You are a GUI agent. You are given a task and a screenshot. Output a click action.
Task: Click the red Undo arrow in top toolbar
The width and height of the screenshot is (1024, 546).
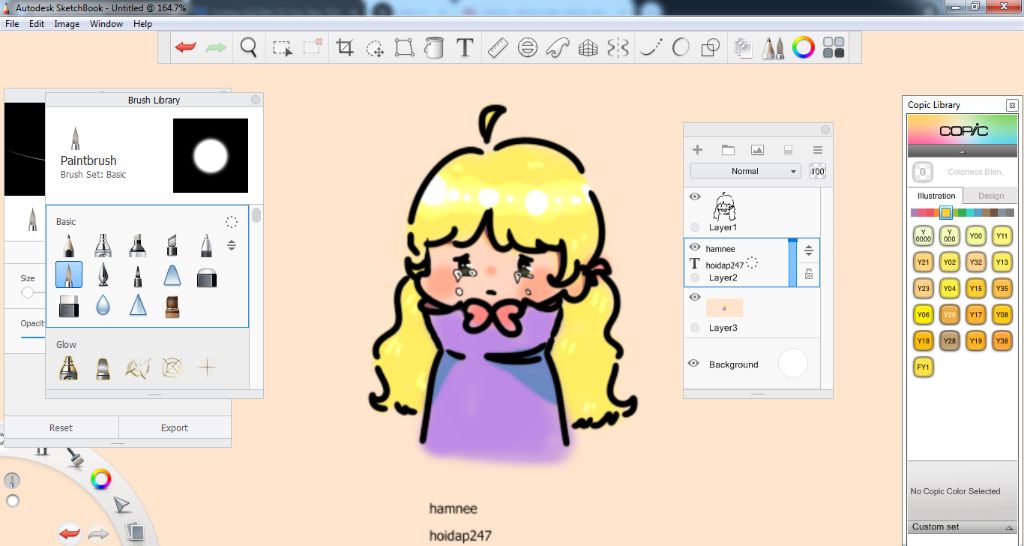(185, 48)
